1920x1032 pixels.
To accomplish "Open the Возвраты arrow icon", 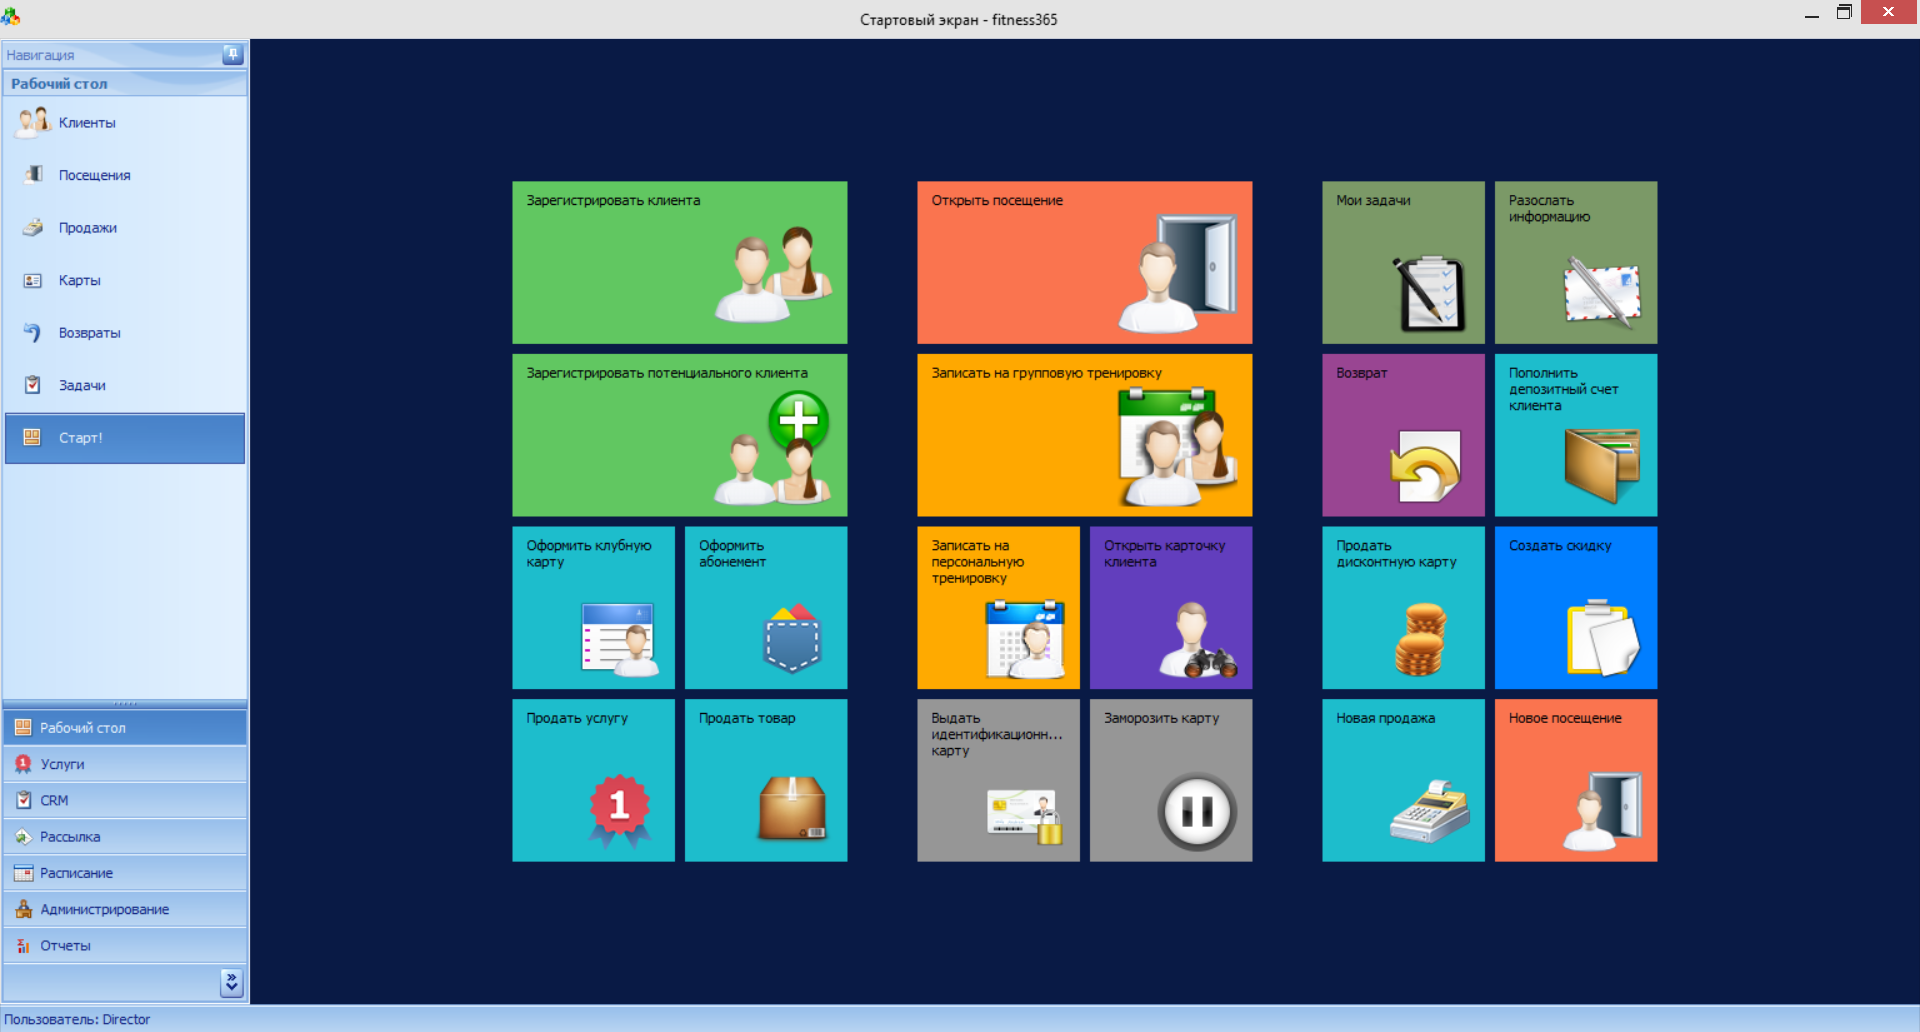I will (33, 333).
